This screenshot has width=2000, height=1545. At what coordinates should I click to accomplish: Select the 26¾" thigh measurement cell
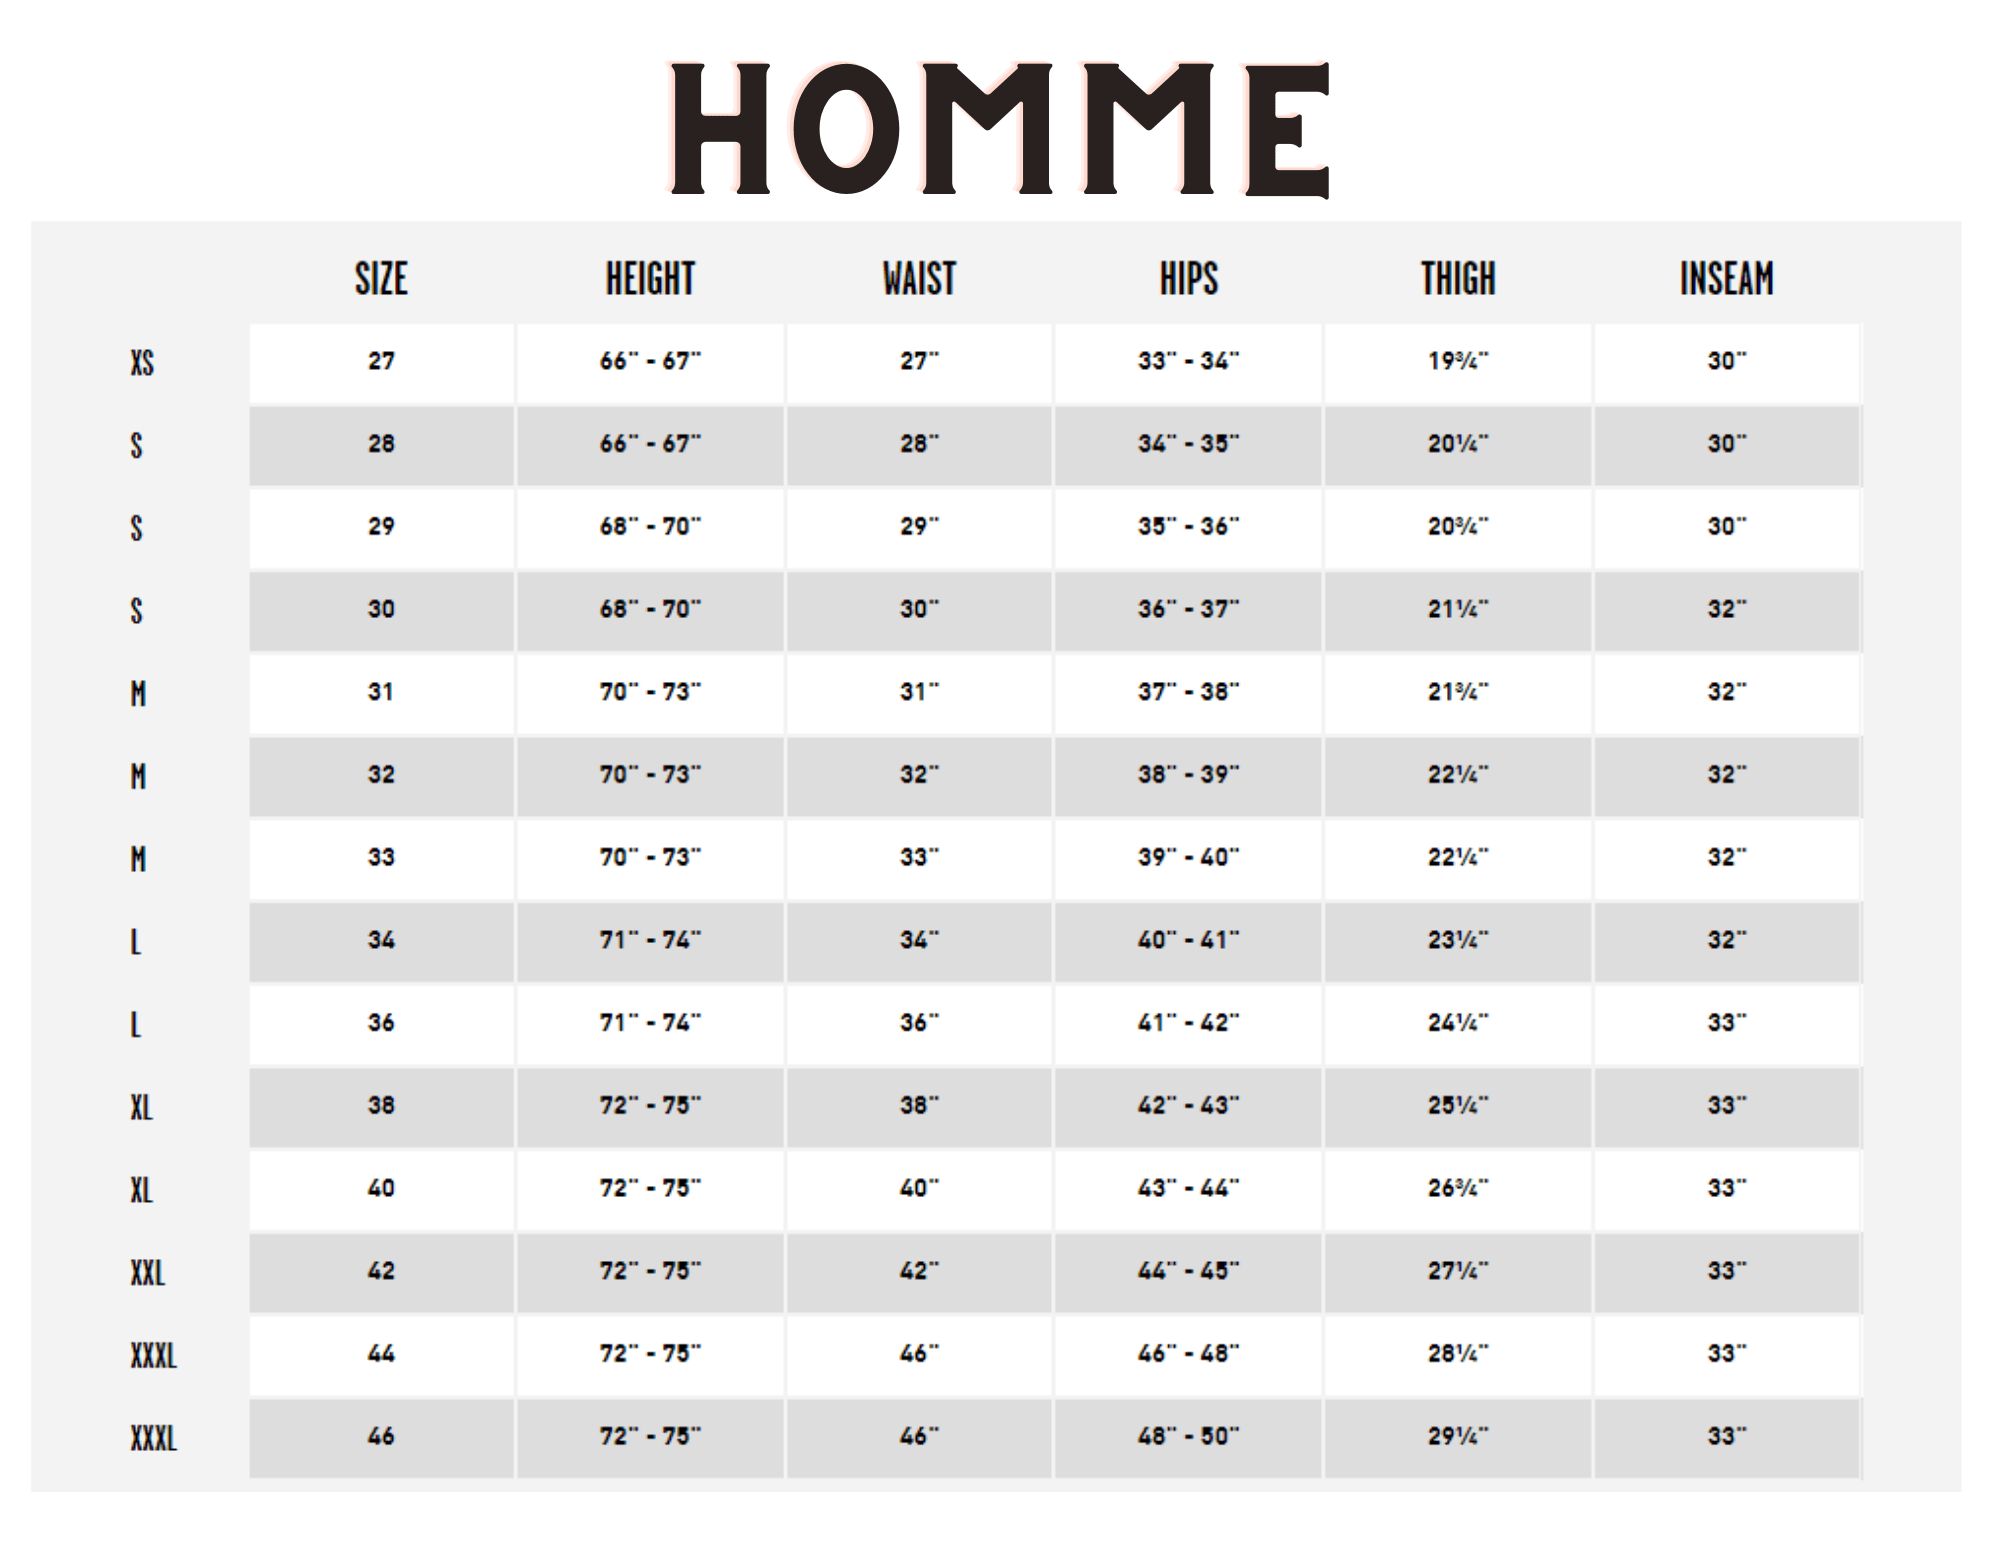(x=1458, y=1188)
